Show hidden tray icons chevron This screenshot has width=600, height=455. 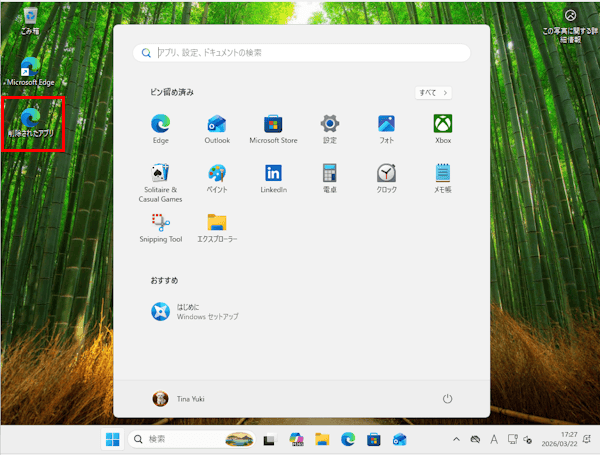click(x=456, y=439)
